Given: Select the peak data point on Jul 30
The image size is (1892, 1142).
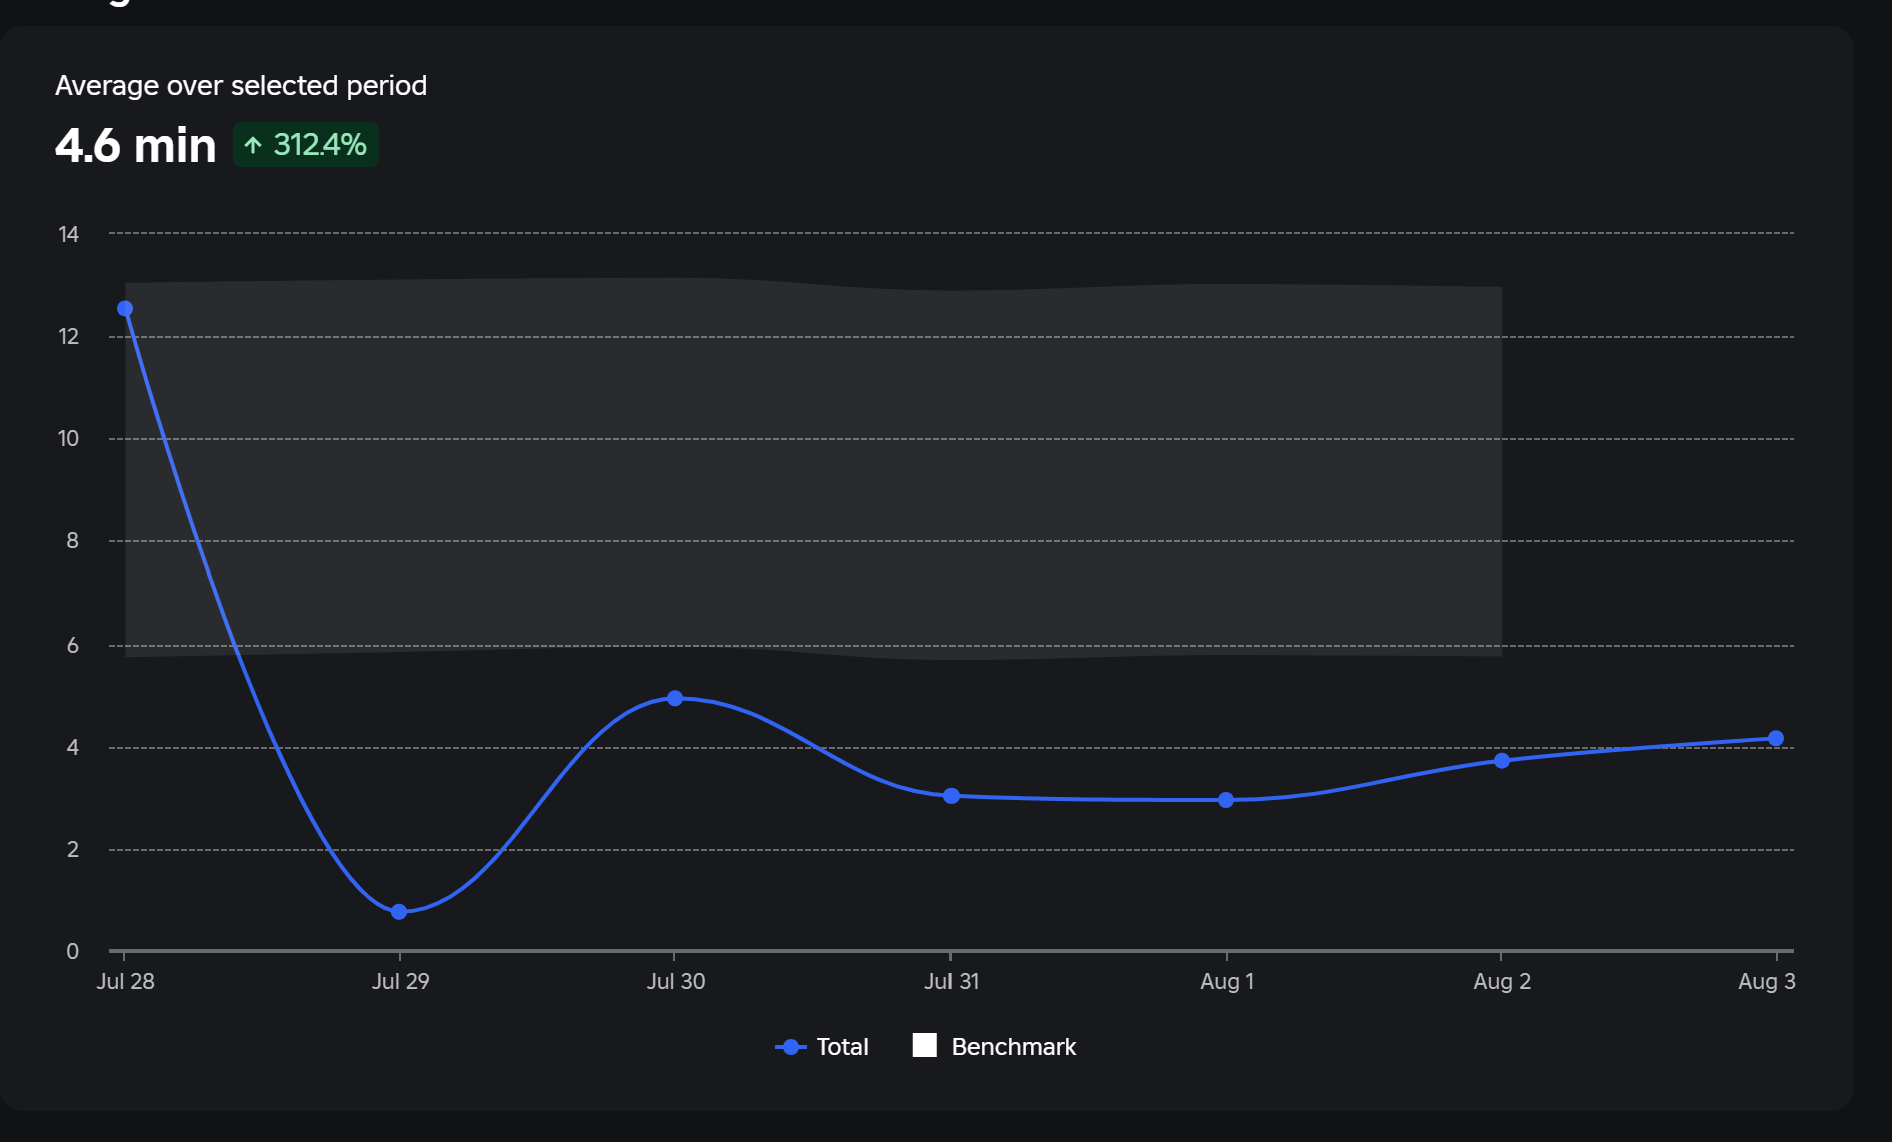Looking at the screenshot, I should point(676,697).
